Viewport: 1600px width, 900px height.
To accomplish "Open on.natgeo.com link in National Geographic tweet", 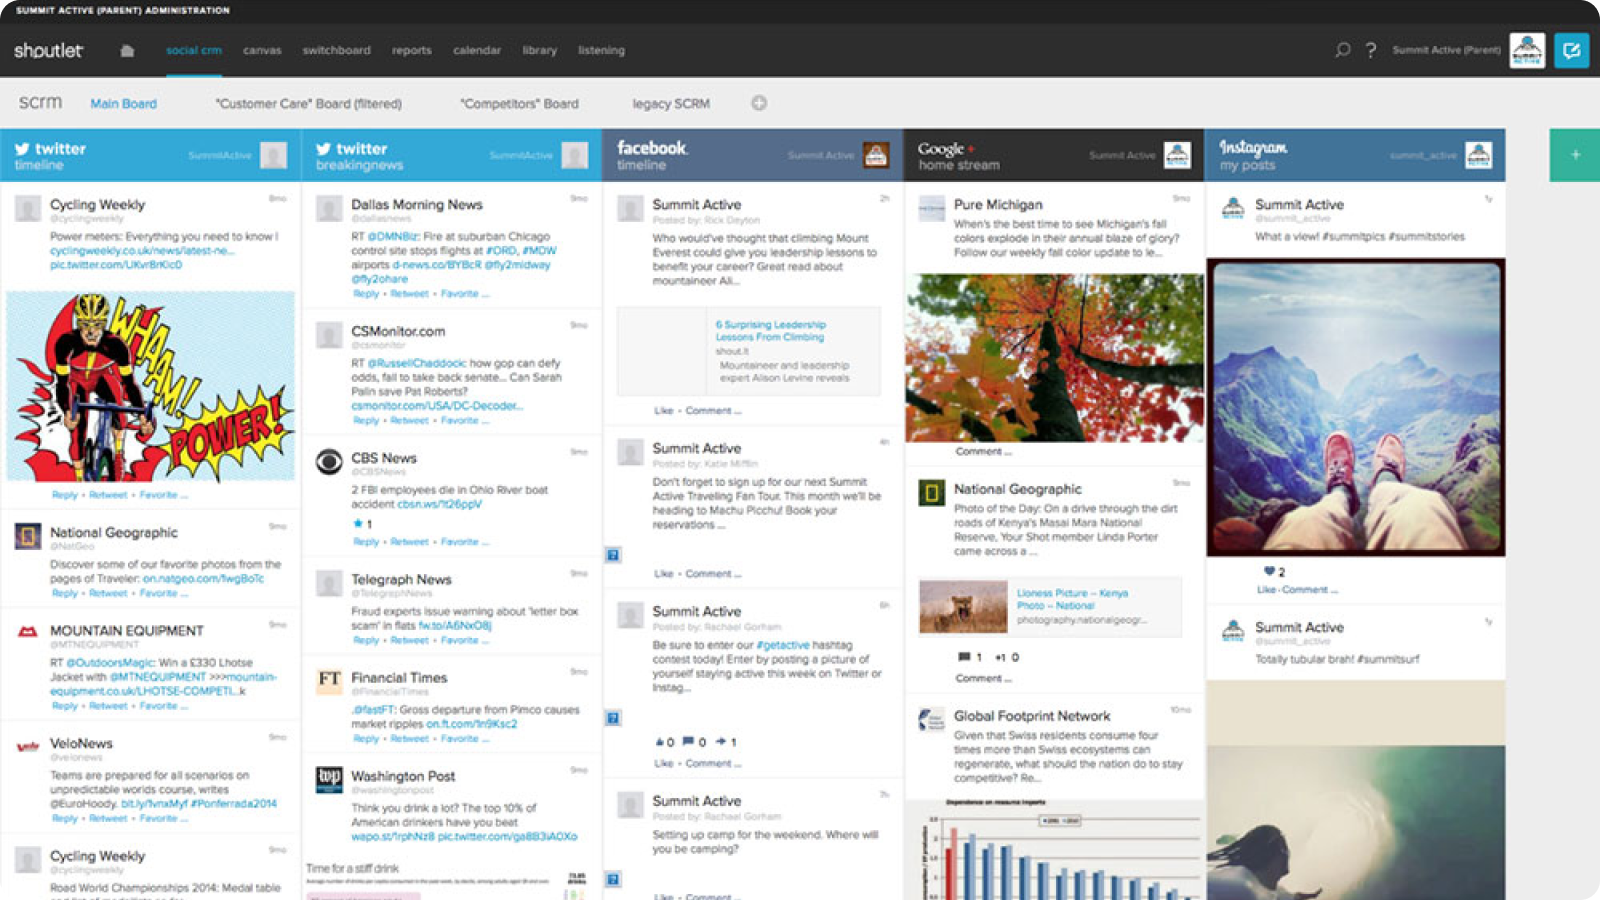I will coord(203,579).
